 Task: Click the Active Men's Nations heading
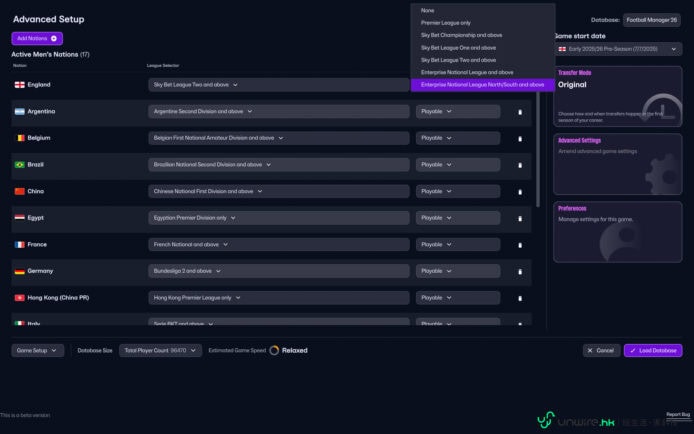(x=50, y=54)
